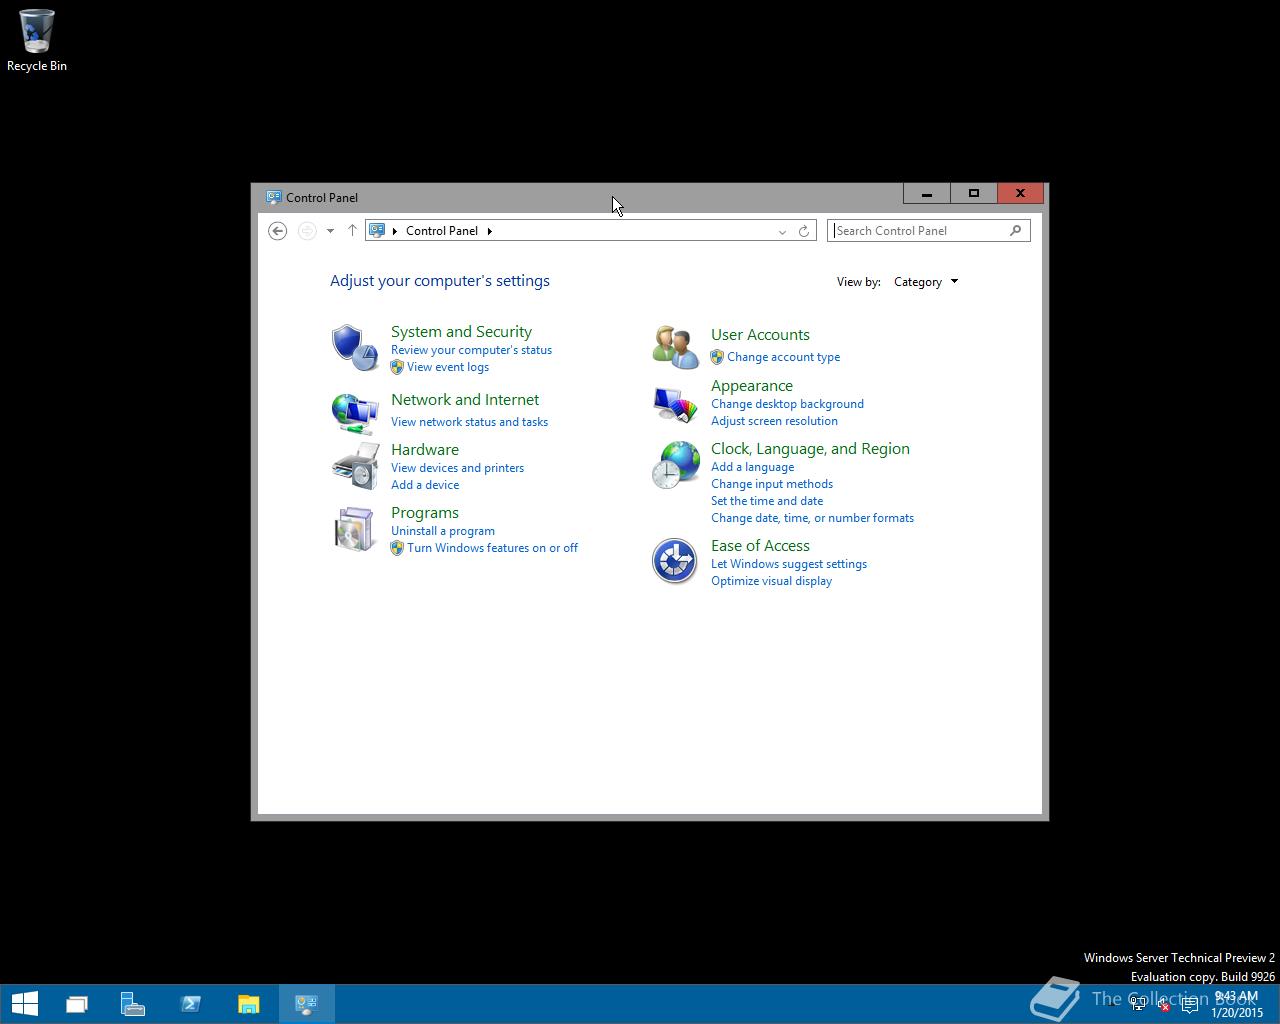Image resolution: width=1280 pixels, height=1024 pixels.
Task: Click the Control Panel title bar icon
Action: click(x=273, y=197)
